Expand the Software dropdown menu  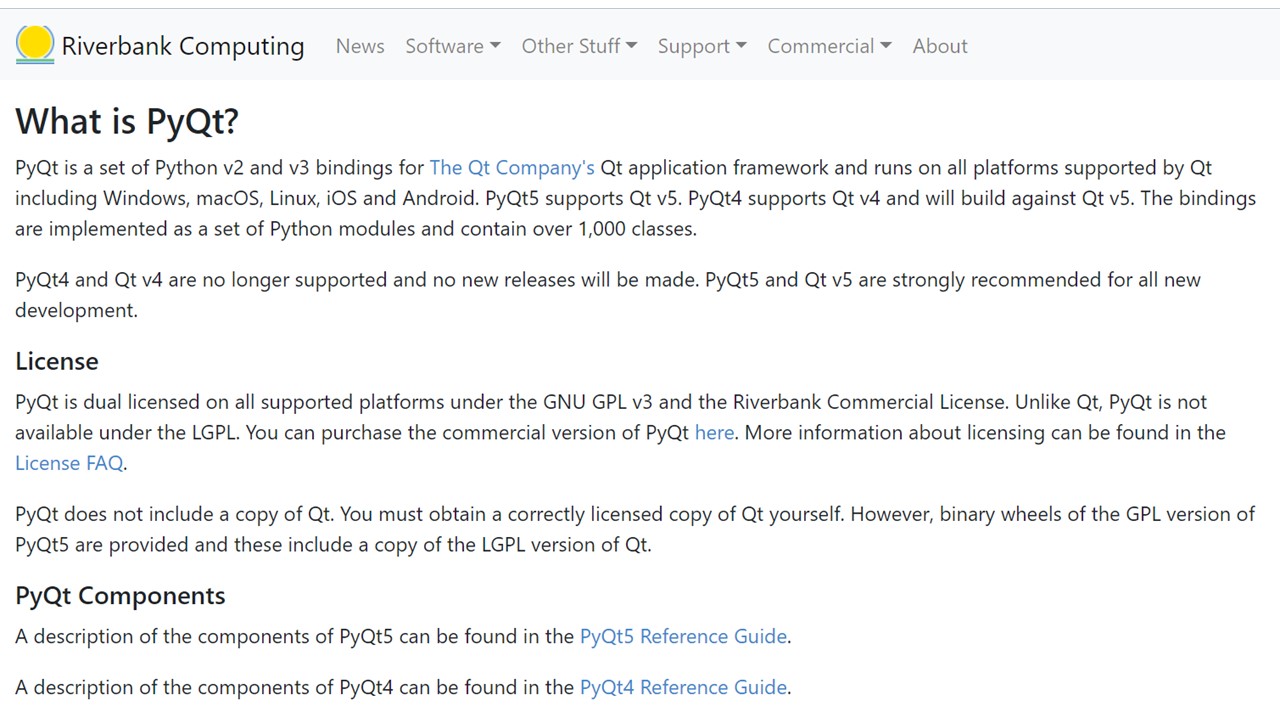pyautogui.click(x=452, y=46)
